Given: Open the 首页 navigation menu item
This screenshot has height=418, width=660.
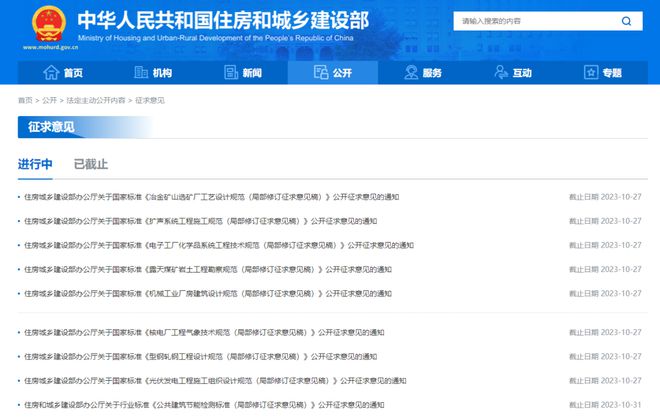Looking at the screenshot, I should click(63, 72).
